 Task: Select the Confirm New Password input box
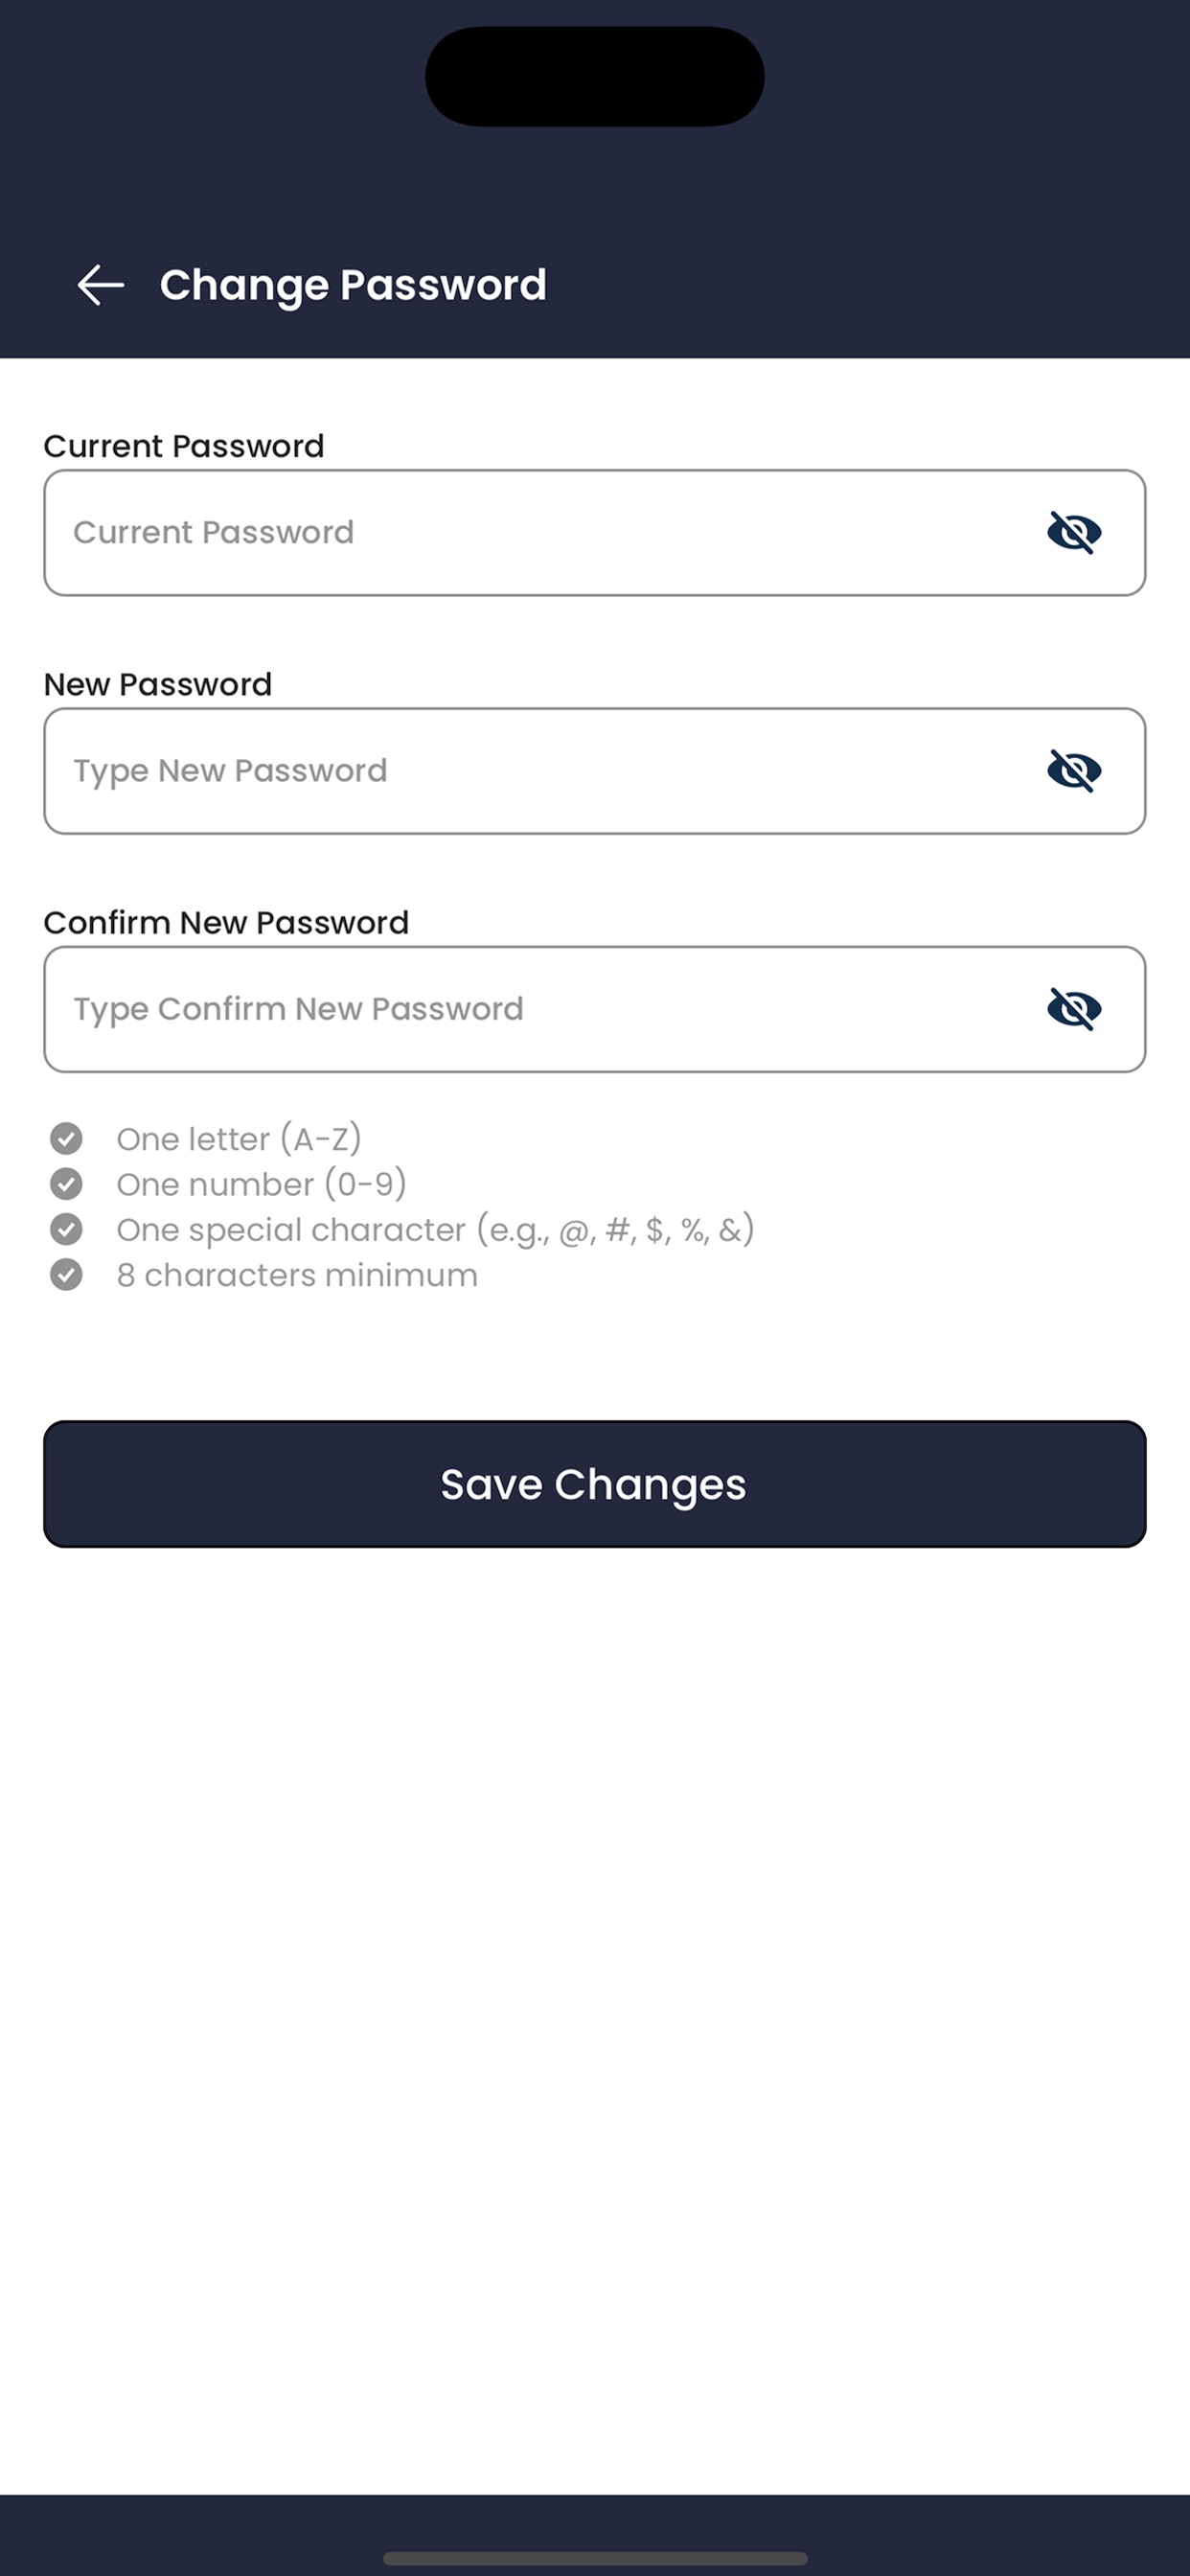(x=540, y=1009)
